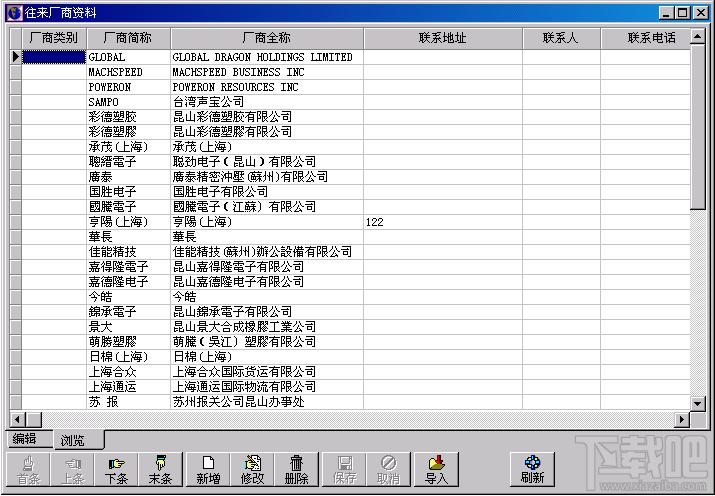
Task: Select the address cell containing 122
Action: pyautogui.click(x=443, y=222)
